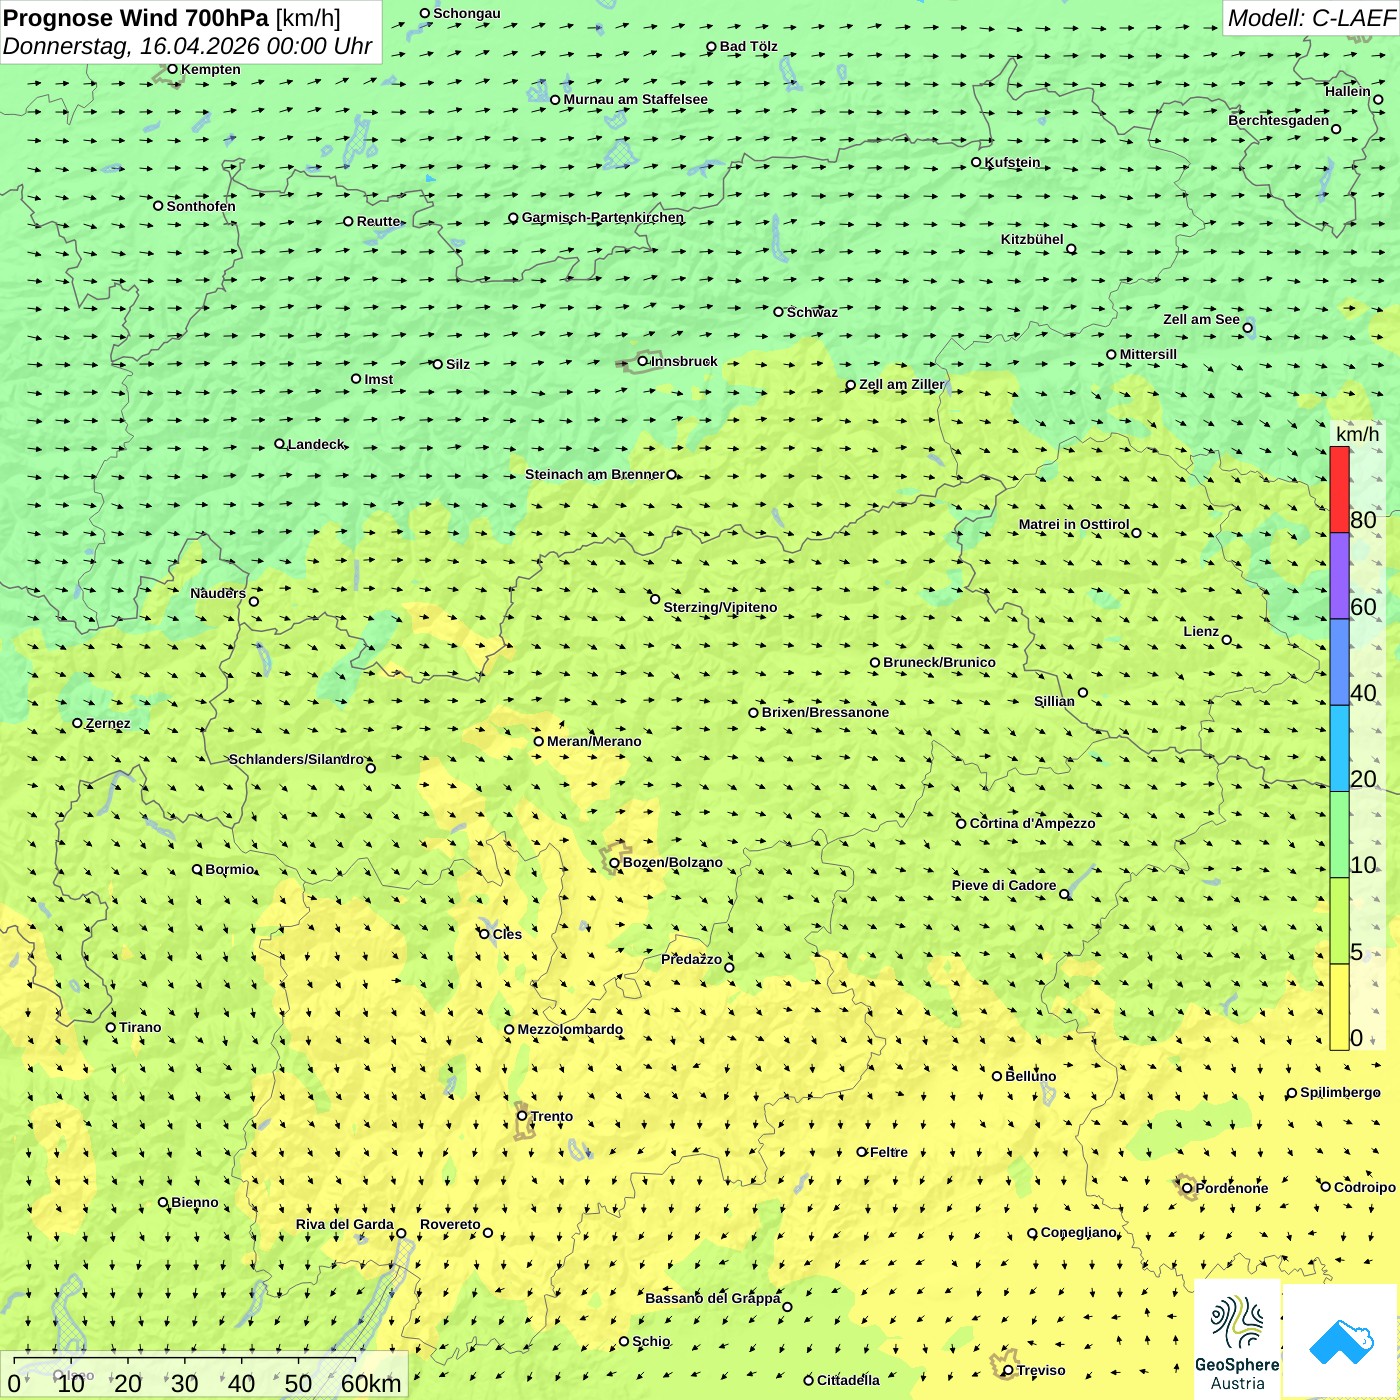Click the 'Zell am See' label
Image resolution: width=1400 pixels, height=1400 pixels.
click(x=1201, y=319)
